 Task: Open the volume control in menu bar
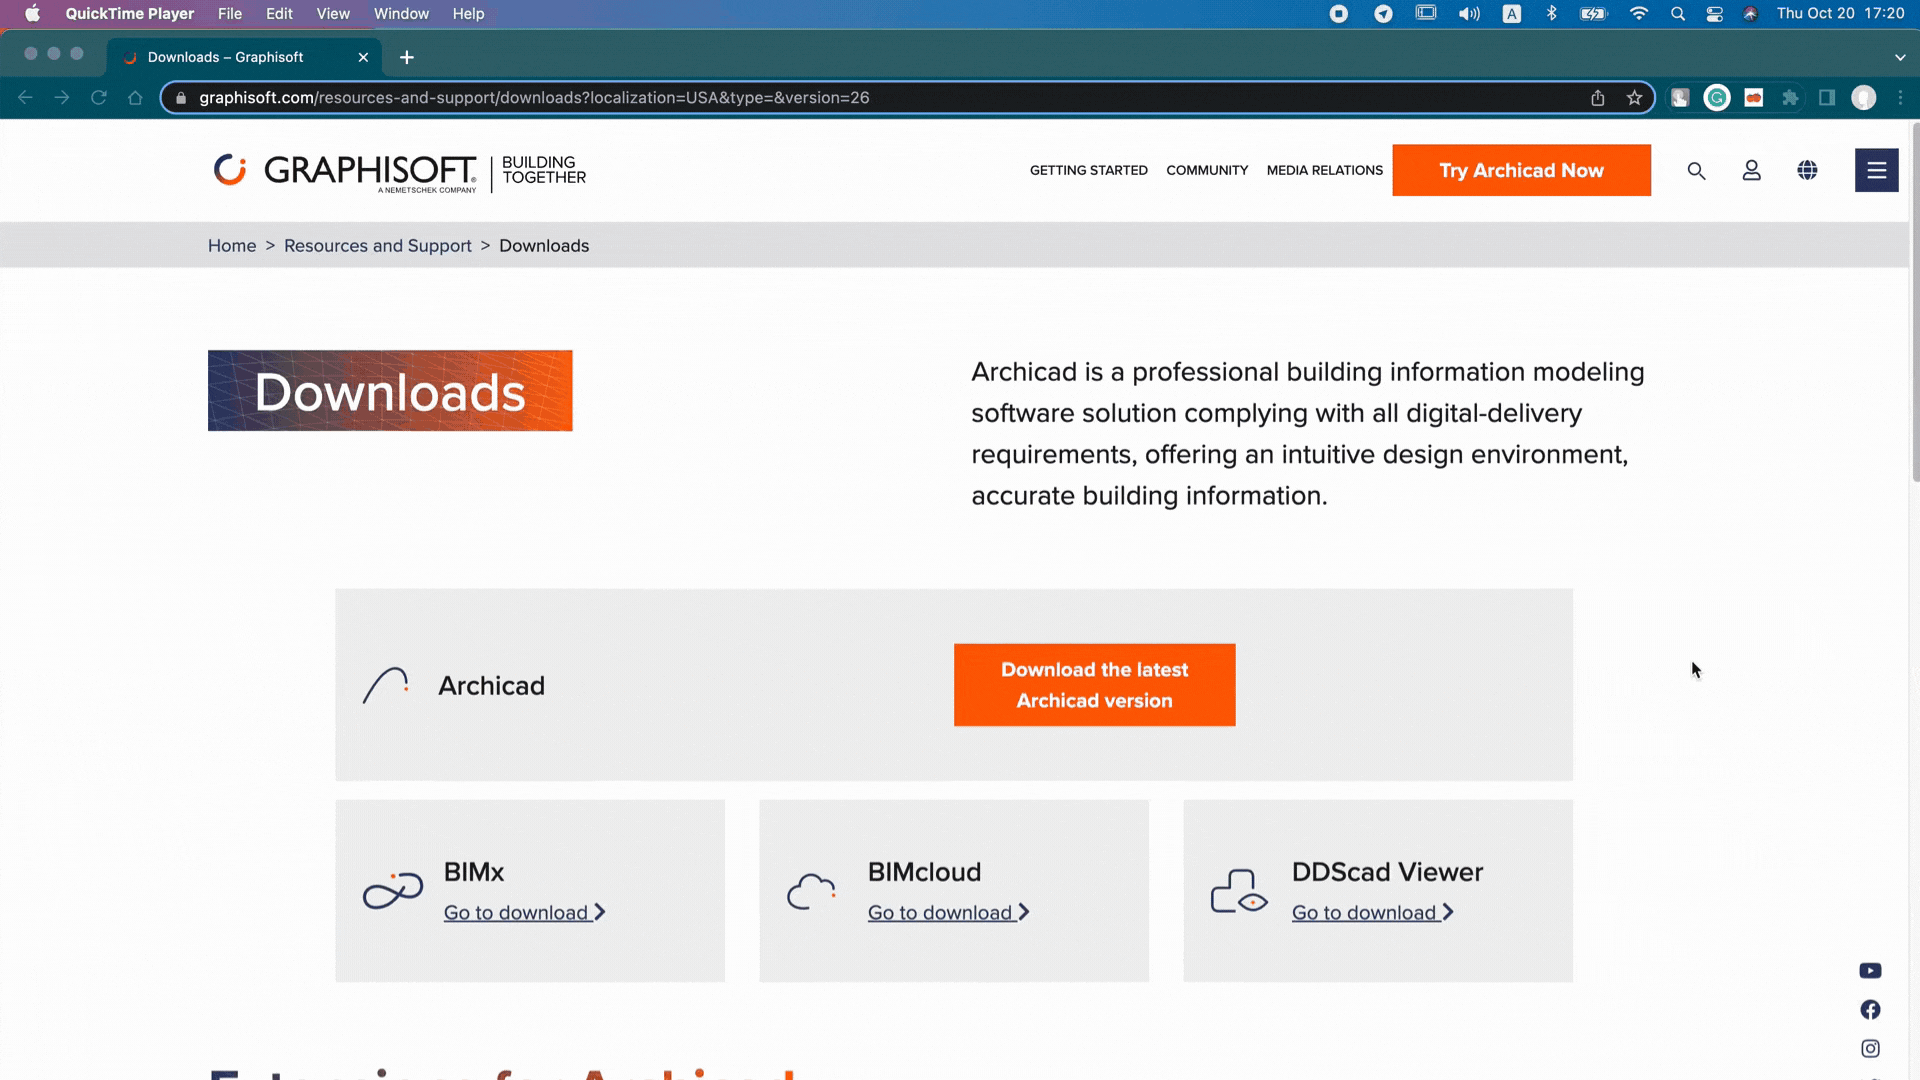point(1469,14)
